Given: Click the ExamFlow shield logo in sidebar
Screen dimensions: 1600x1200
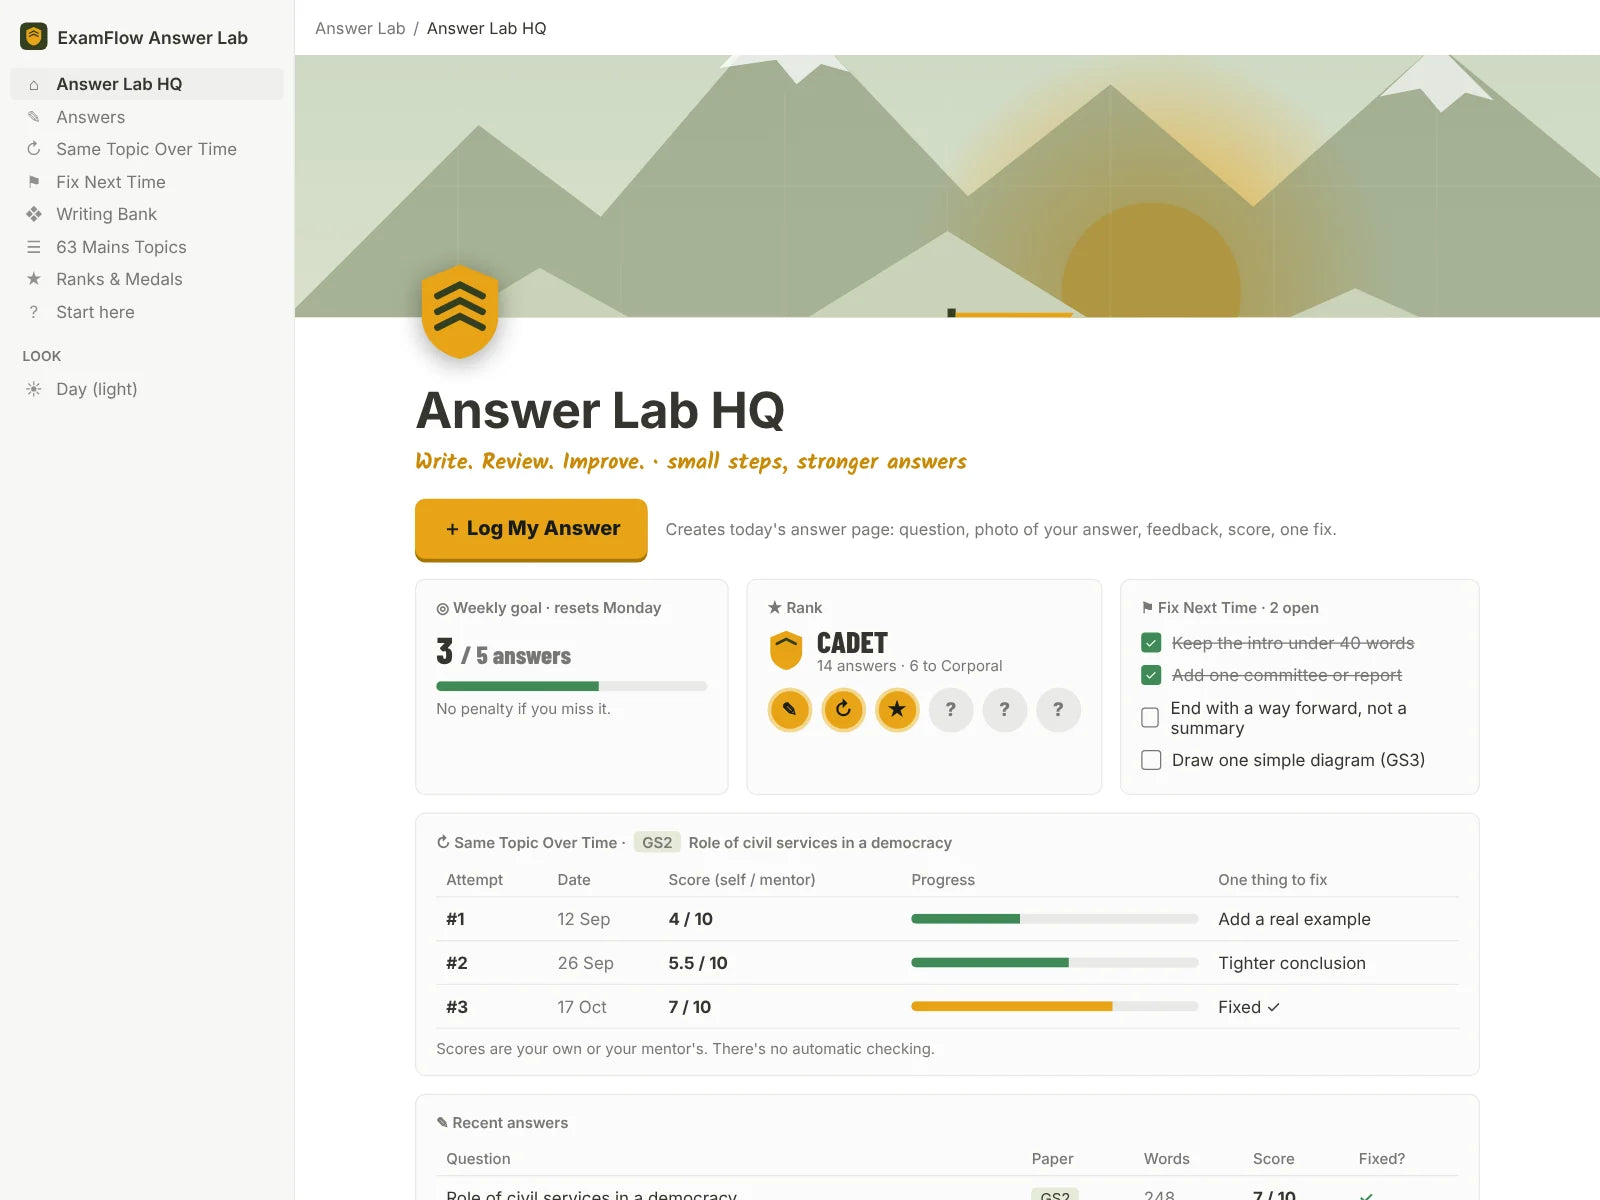Looking at the screenshot, I should [x=34, y=37].
